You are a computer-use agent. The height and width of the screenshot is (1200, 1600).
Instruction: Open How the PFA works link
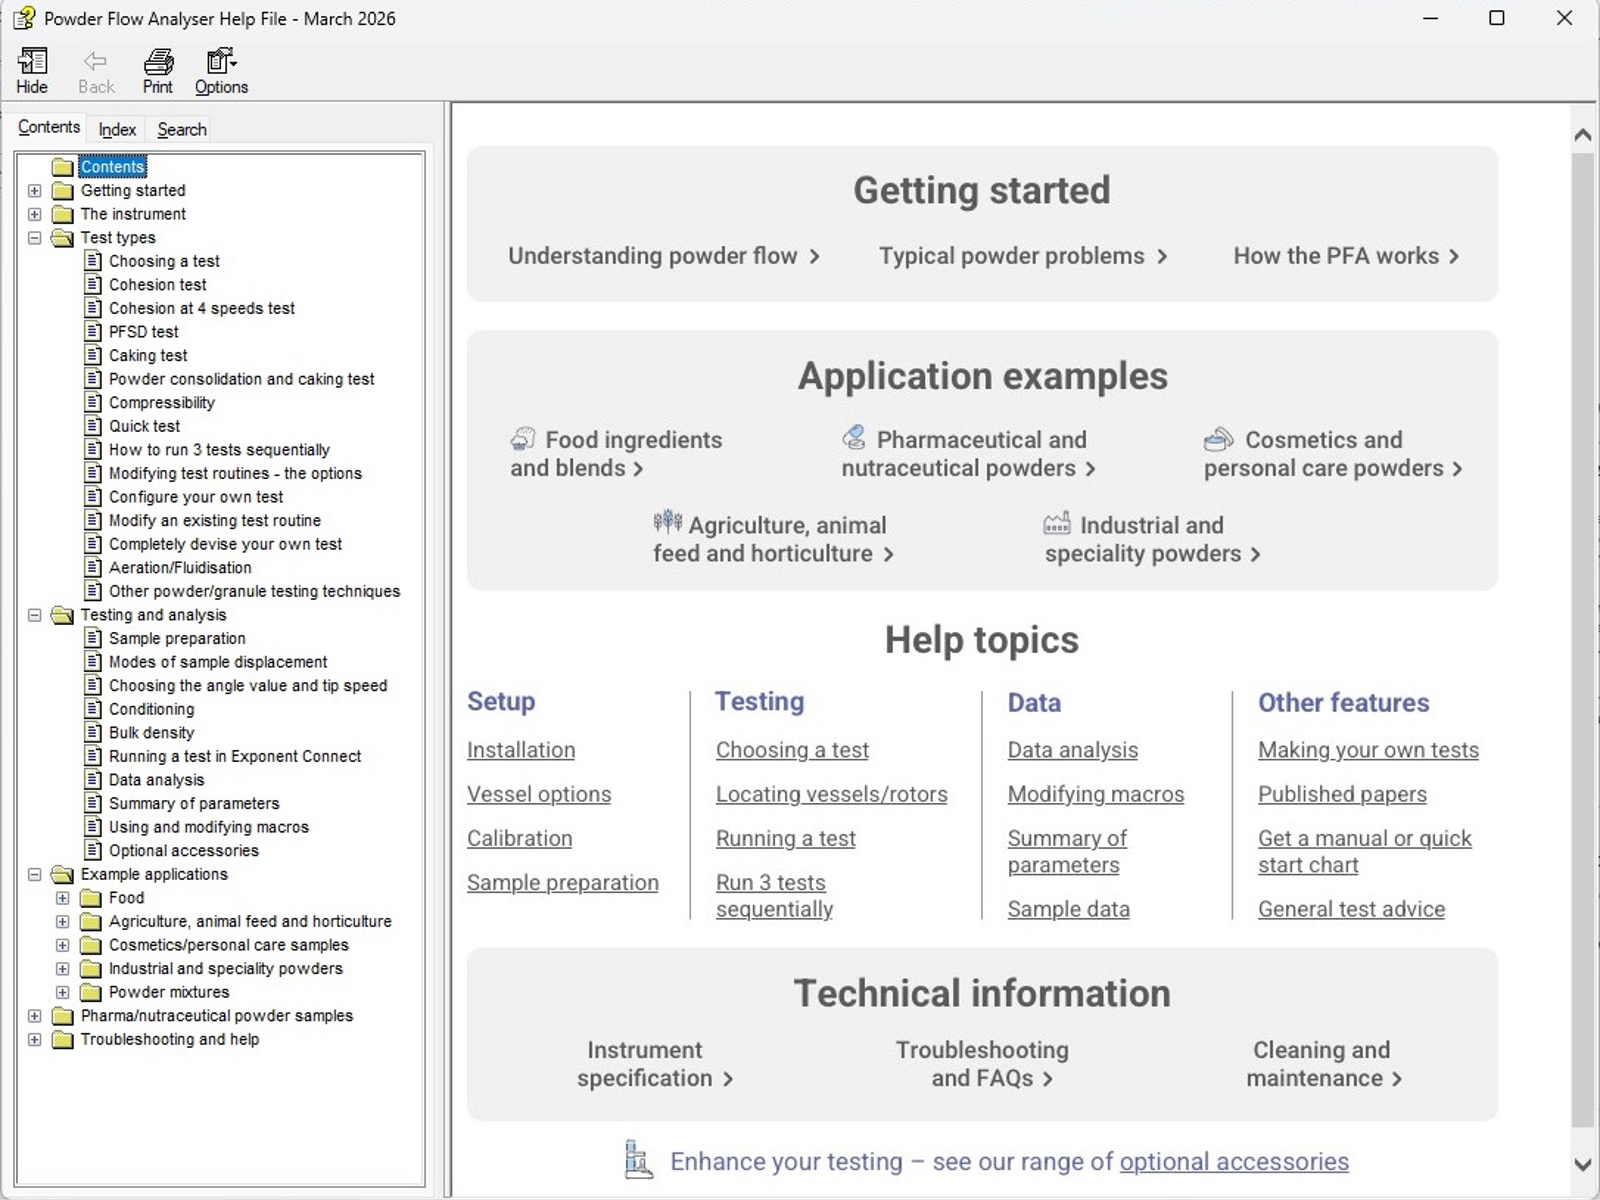pos(1346,256)
